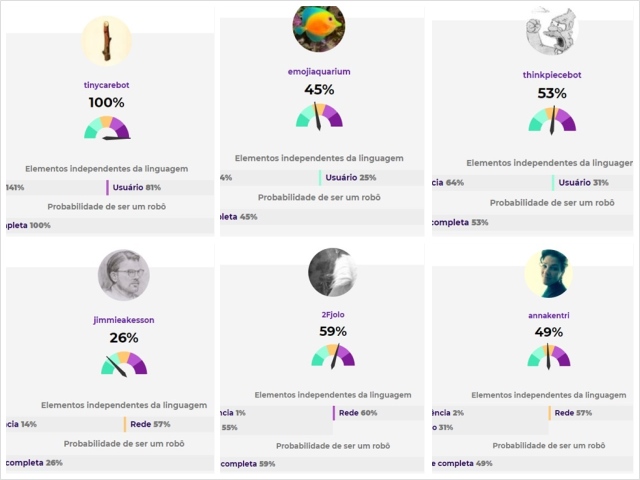640x480 pixels.
Task: Open the 2Fjolo username link
Action: (333, 314)
